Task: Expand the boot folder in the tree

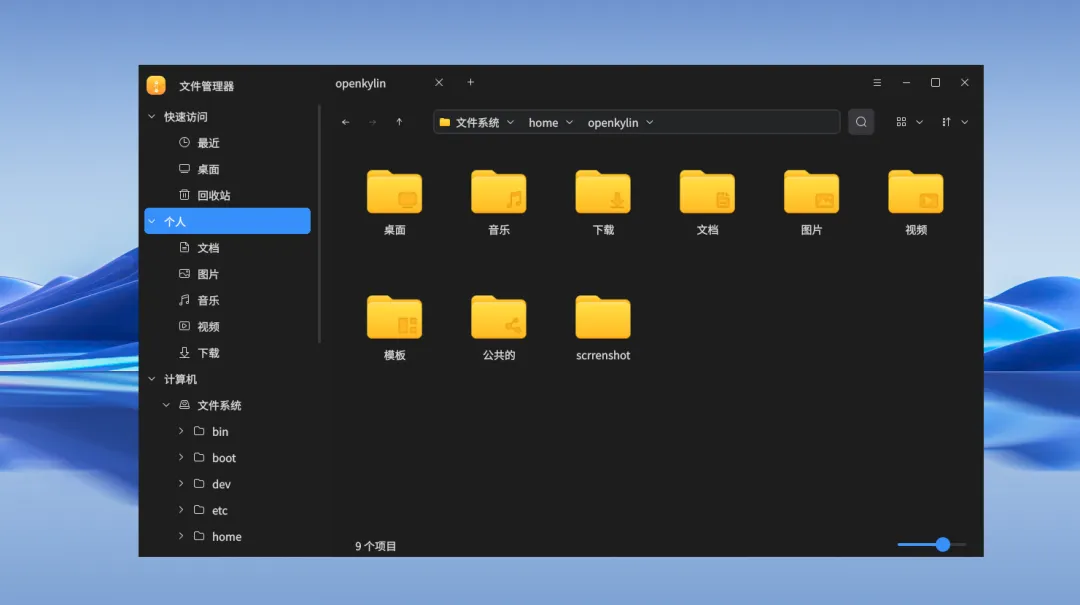Action: [180, 457]
